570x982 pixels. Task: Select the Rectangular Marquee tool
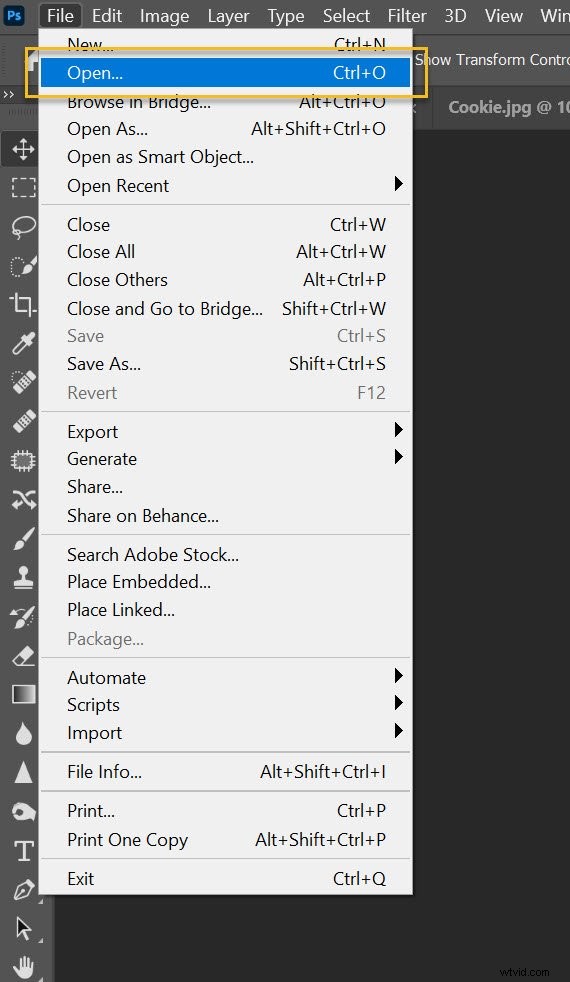click(x=23, y=187)
